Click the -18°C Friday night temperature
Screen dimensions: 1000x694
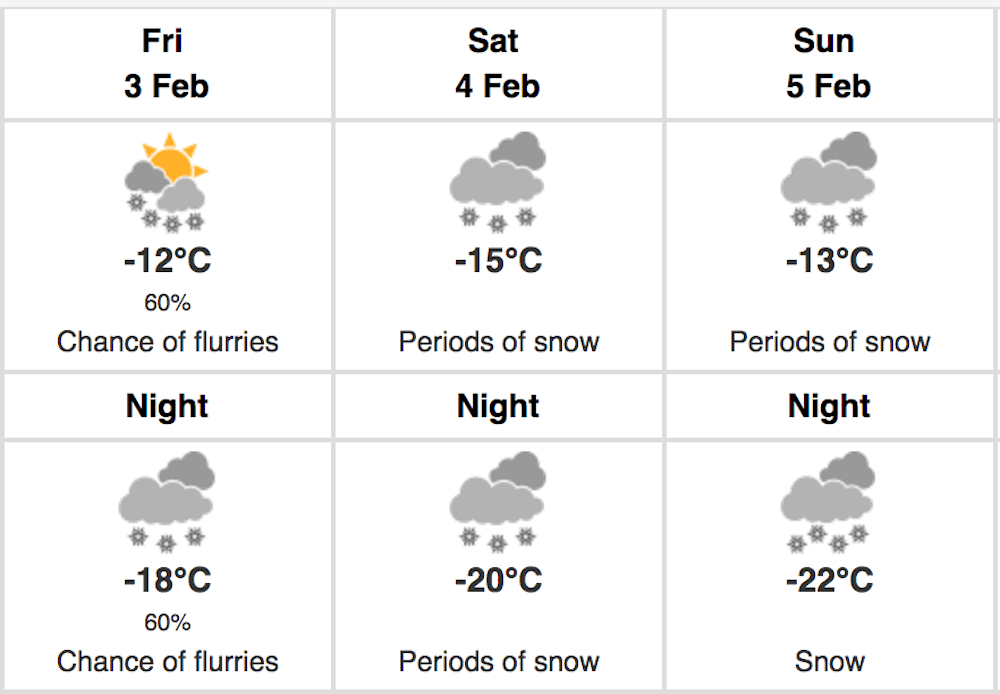167,580
